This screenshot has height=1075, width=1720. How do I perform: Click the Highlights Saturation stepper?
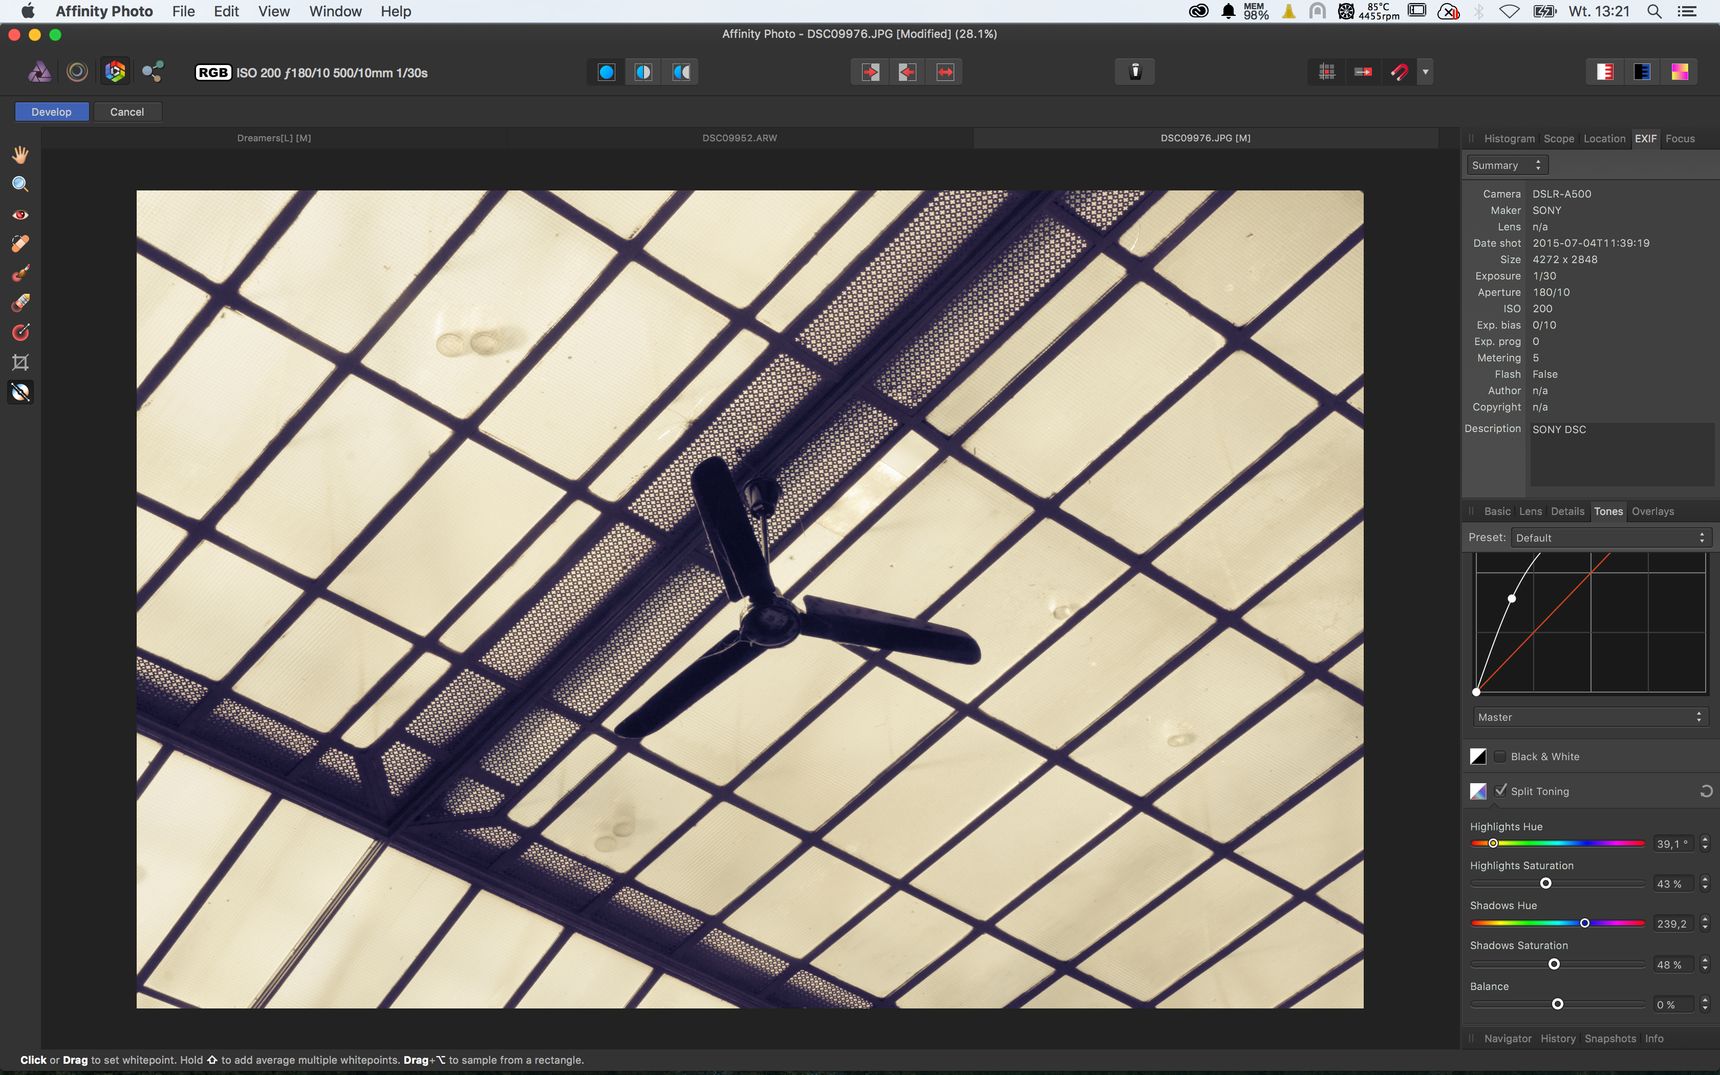pyautogui.click(x=1705, y=883)
